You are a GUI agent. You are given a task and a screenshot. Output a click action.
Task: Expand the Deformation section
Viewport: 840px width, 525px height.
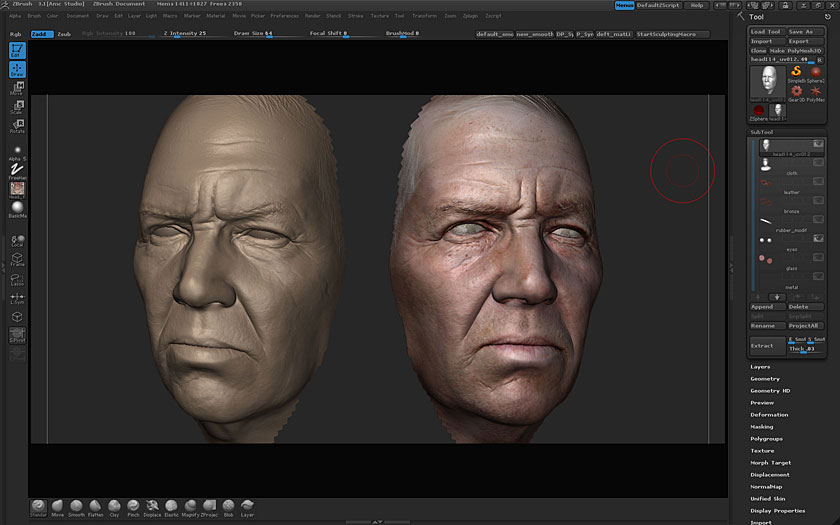pyautogui.click(x=769, y=415)
